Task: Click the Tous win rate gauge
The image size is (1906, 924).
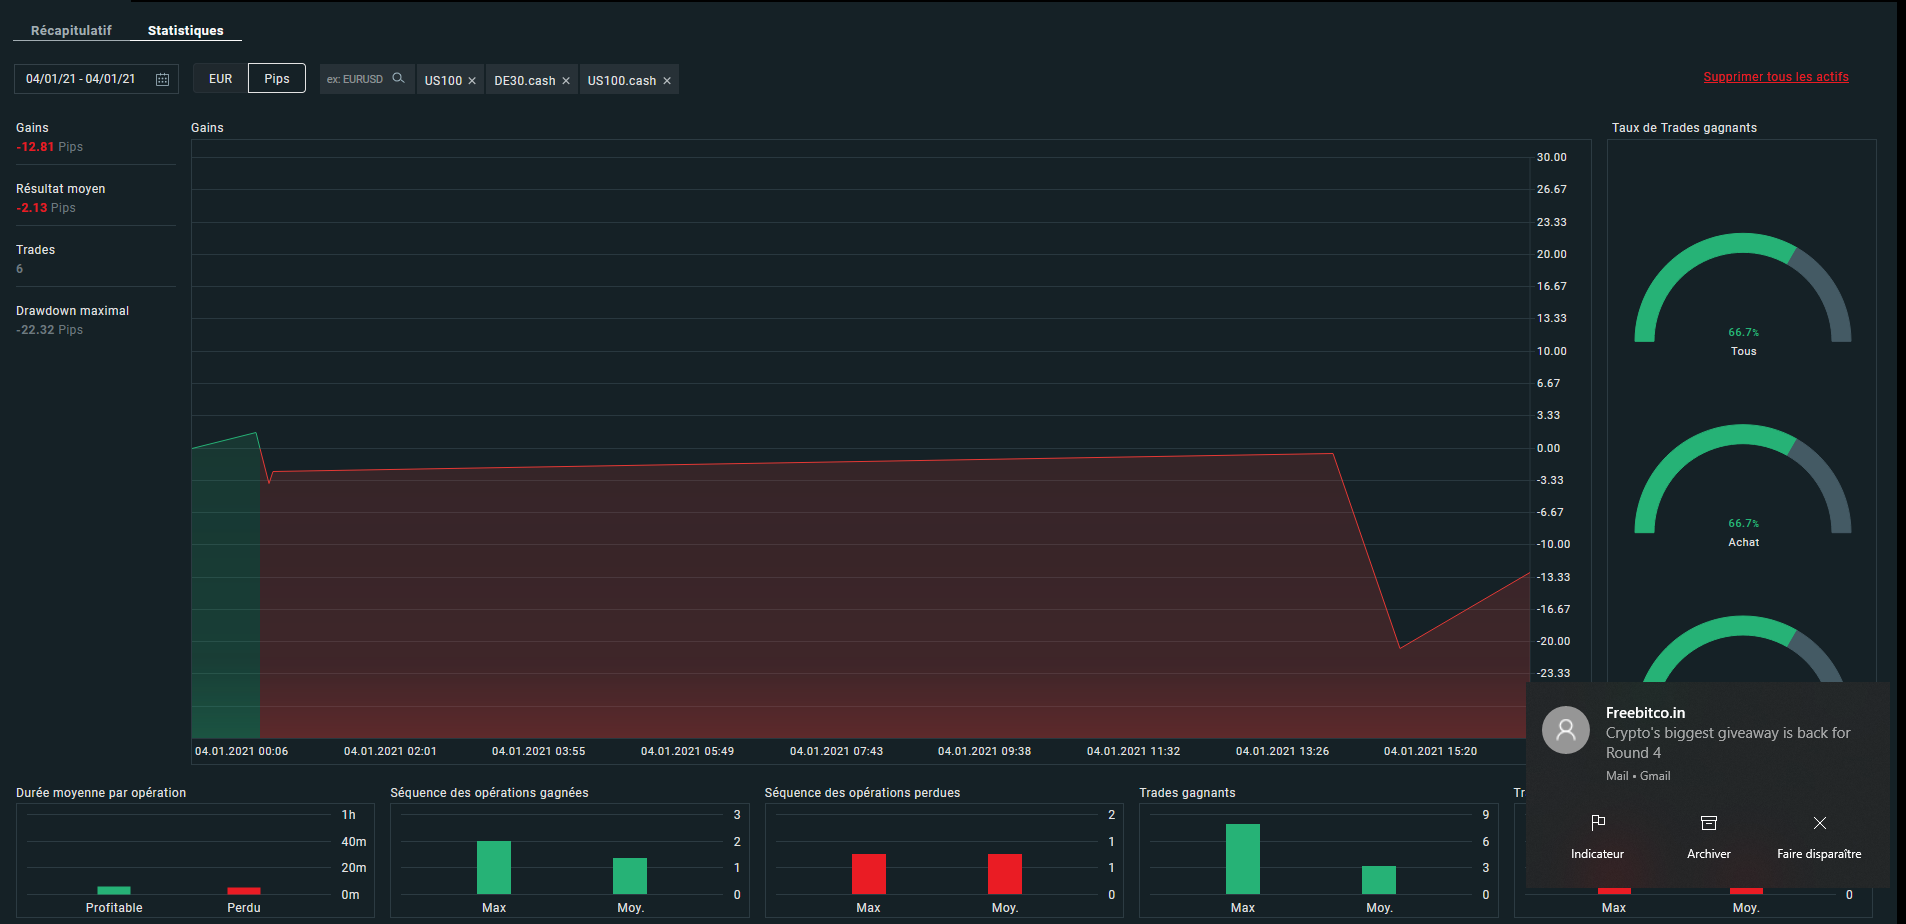Action: click(x=1742, y=290)
